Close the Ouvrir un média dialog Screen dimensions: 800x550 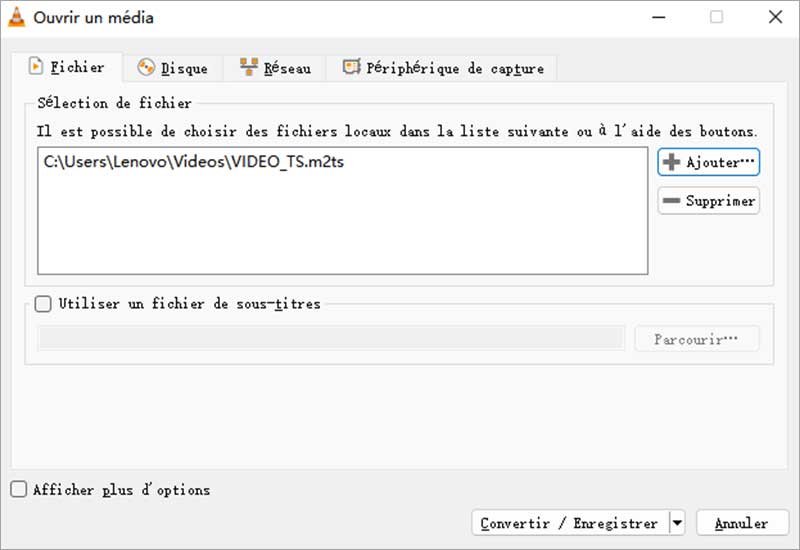pyautogui.click(x=775, y=17)
